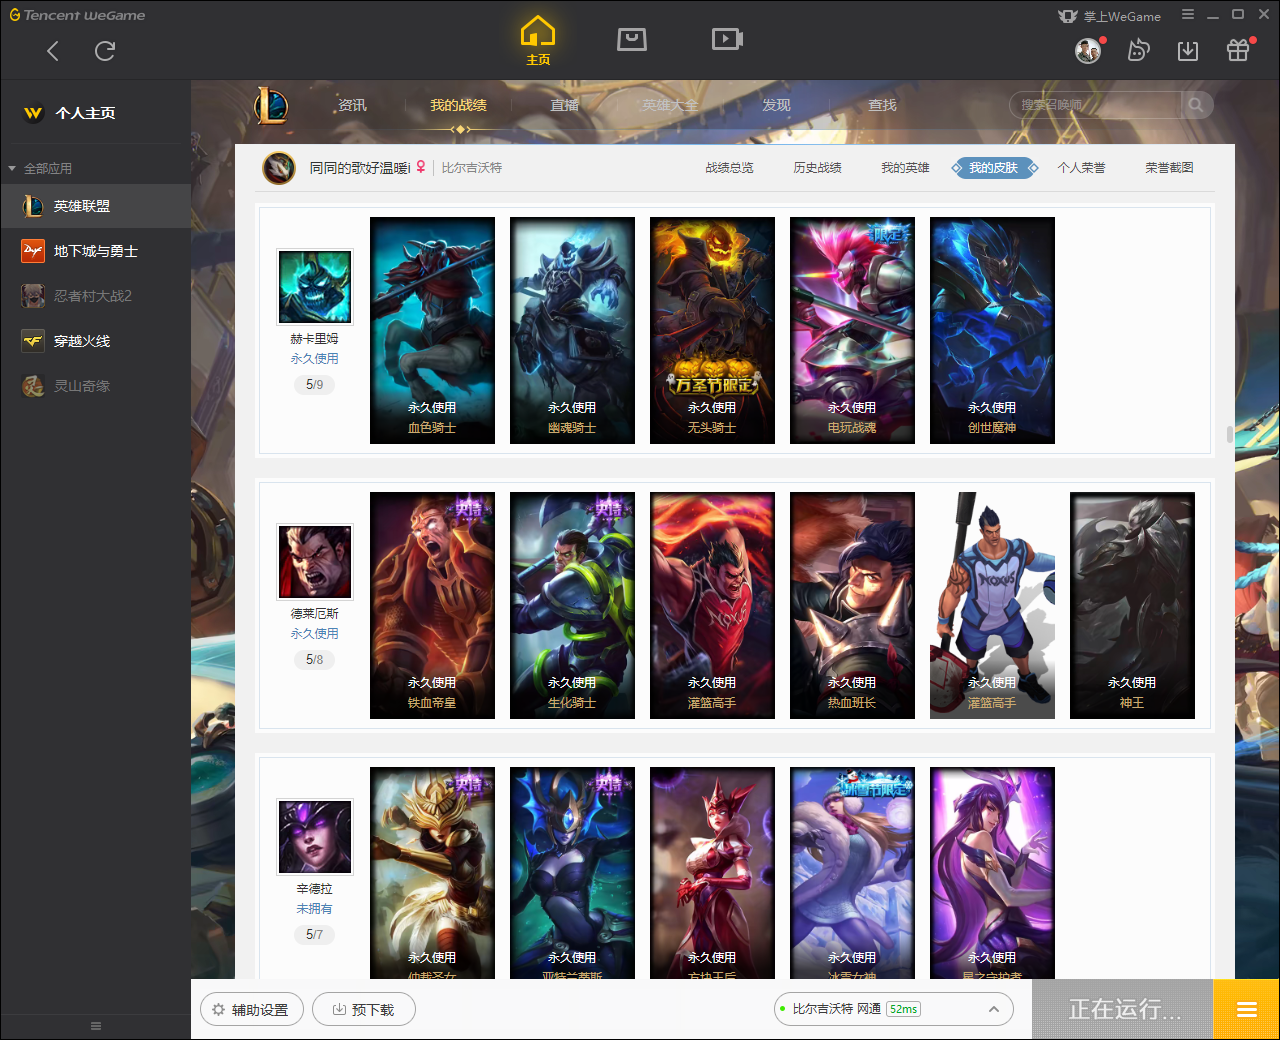Open the 比尔吉沃特 网通 server dropdown
Screen dimensions: 1280x1040
(x=894, y=1009)
